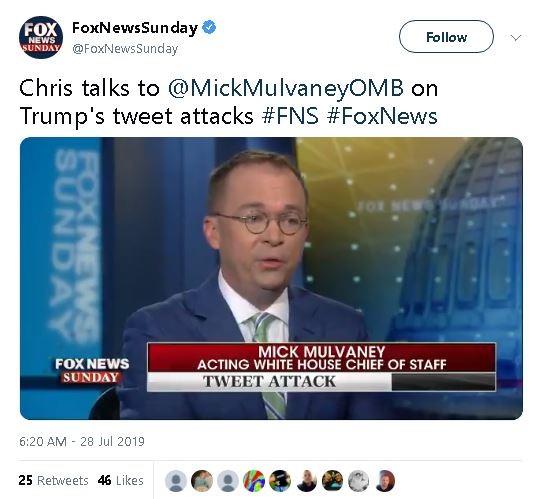Screen dimensions: 551x499
Task: Click the first gray default liker avatar
Action: click(176, 481)
